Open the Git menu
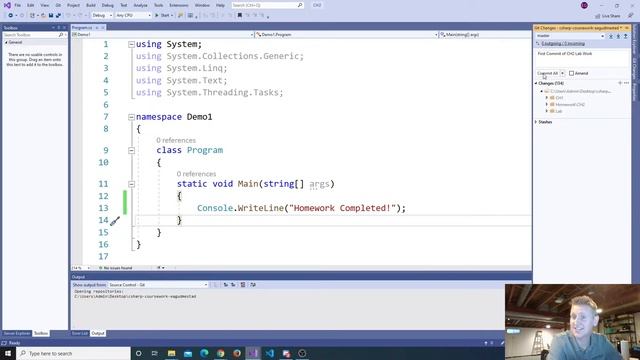The height and width of the screenshot is (360, 640). point(58,5)
